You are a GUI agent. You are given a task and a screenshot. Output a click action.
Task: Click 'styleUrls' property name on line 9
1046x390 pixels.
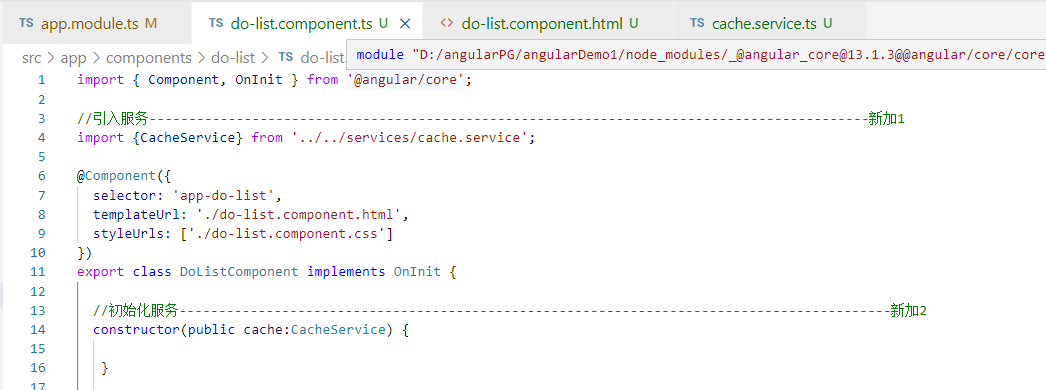[129, 234]
